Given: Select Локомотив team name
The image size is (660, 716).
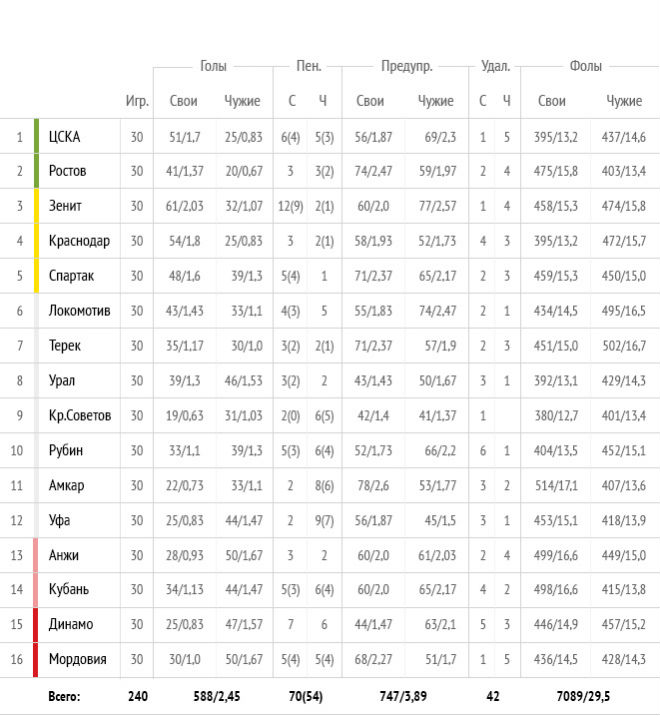Looking at the screenshot, I should tap(79, 311).
